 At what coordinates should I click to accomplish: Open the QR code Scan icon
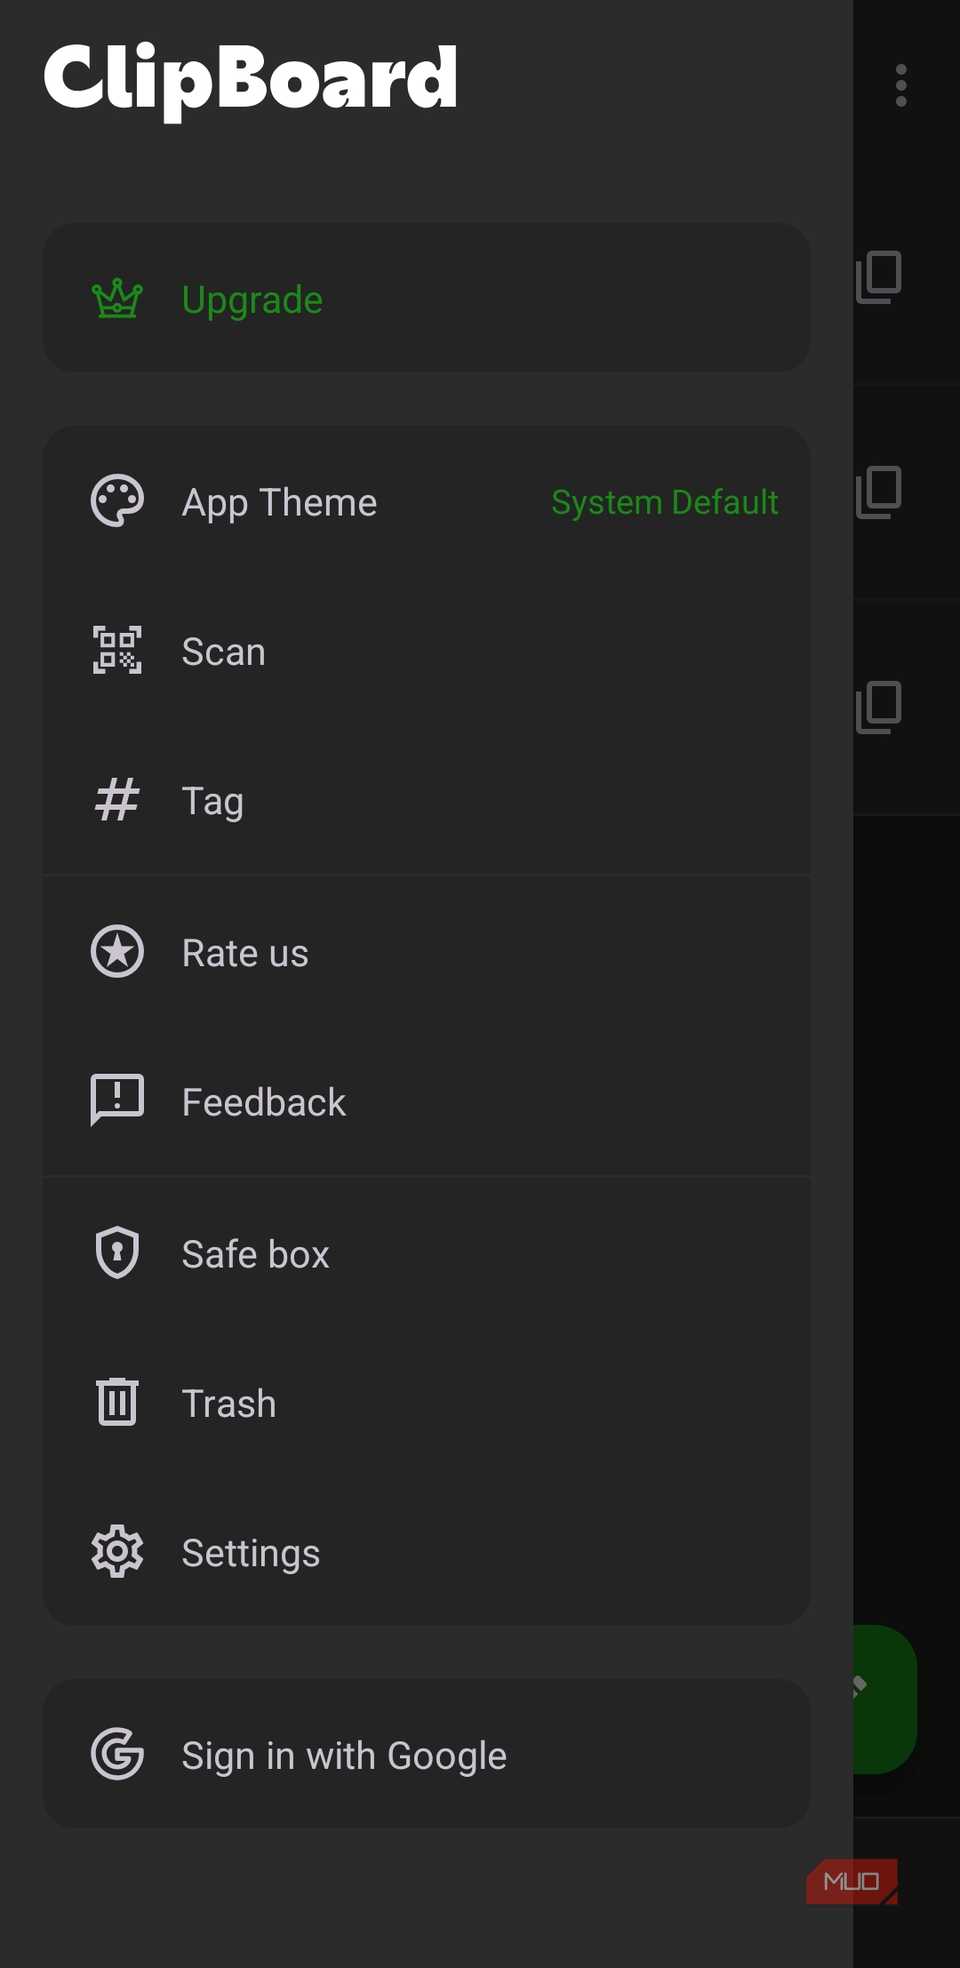click(x=116, y=650)
